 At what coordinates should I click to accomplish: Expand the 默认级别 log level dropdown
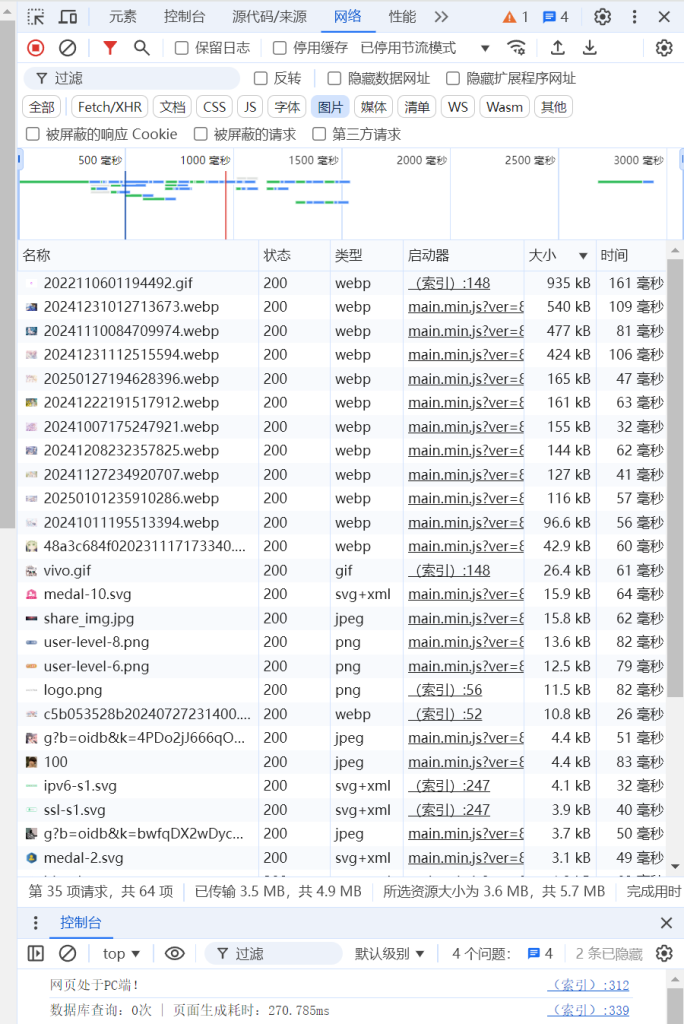390,953
